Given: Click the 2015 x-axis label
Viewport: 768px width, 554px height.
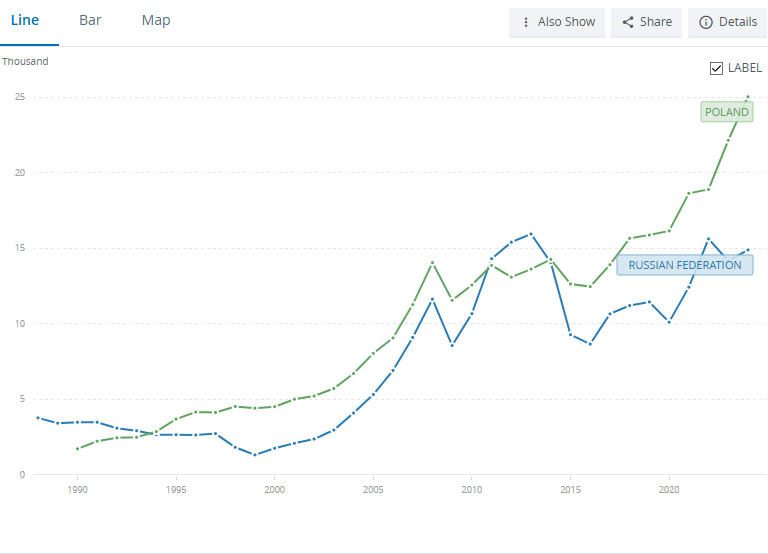Looking at the screenshot, I should (x=570, y=489).
